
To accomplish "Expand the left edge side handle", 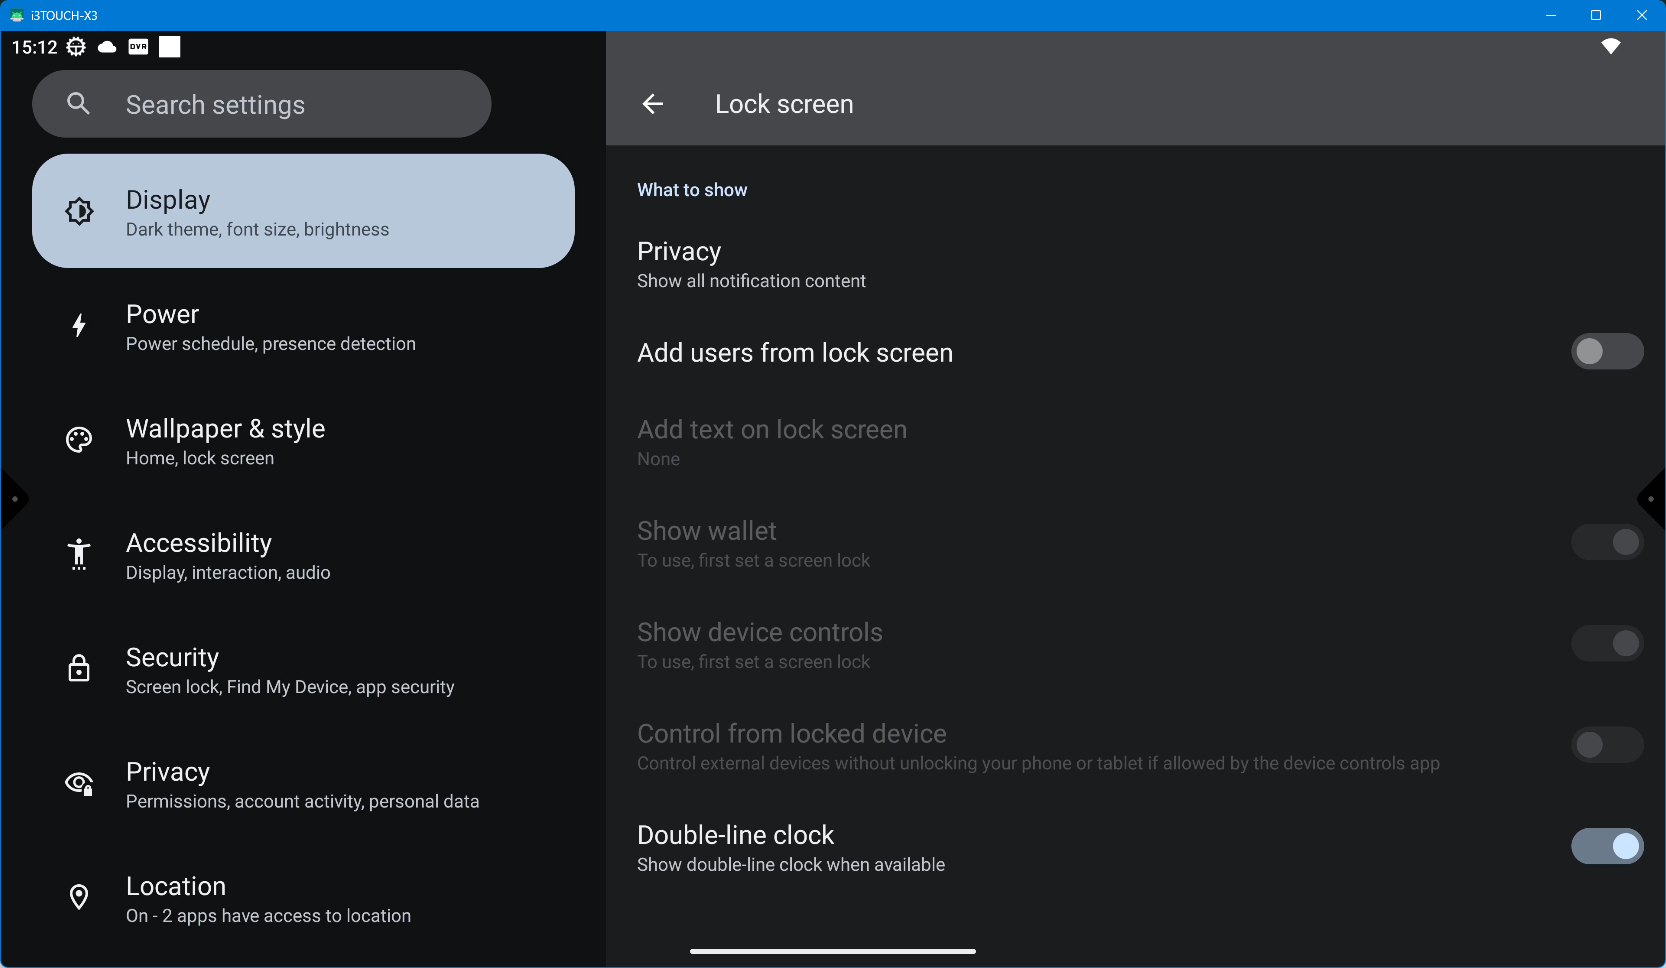I will tap(13, 499).
